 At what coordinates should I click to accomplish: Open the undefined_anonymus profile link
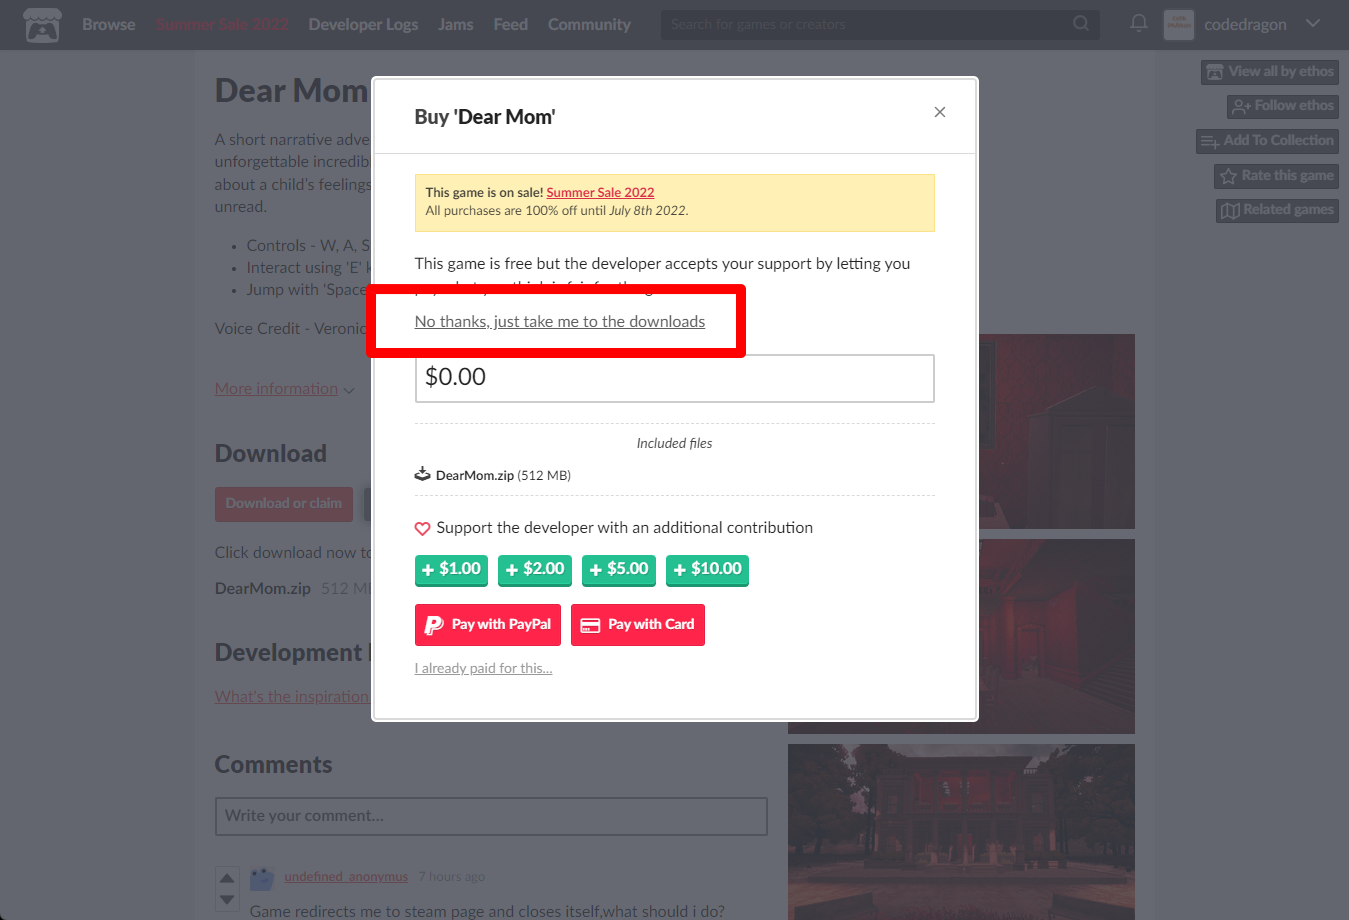[x=346, y=877]
